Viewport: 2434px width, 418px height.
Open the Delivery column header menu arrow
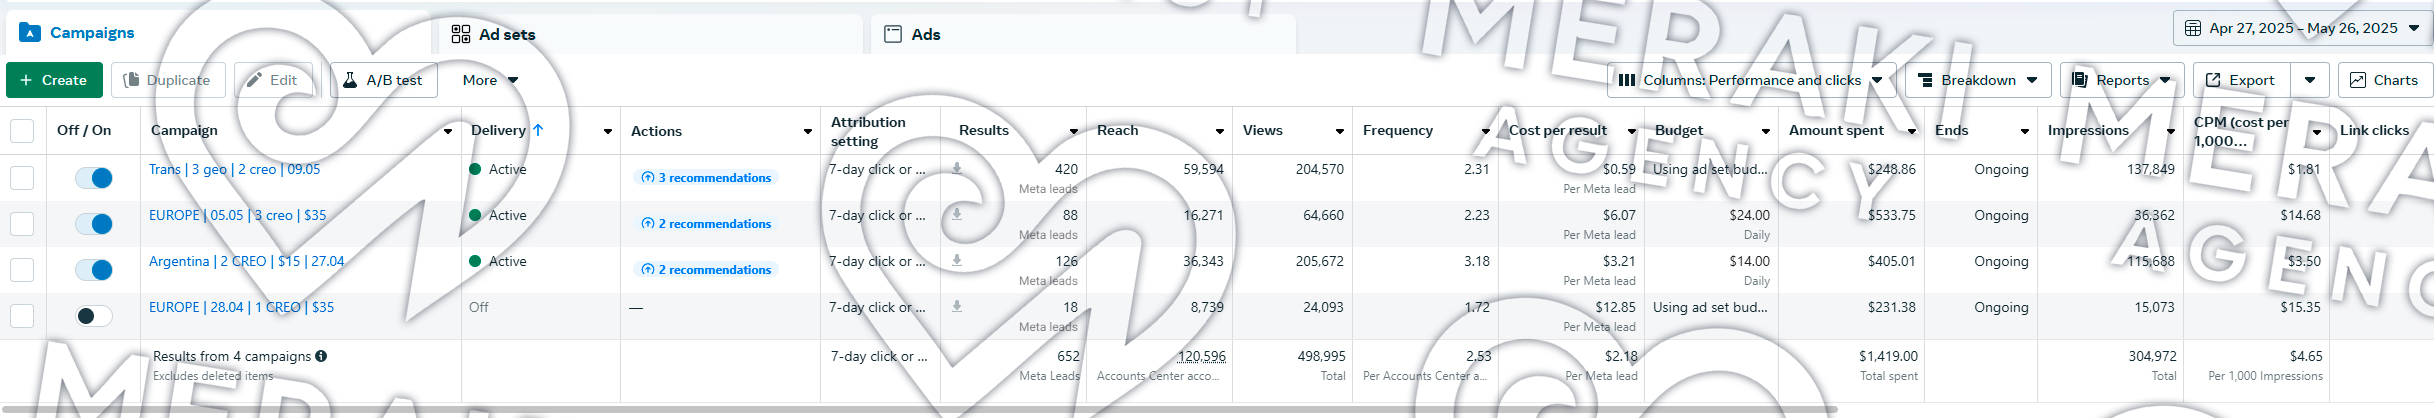(x=608, y=131)
